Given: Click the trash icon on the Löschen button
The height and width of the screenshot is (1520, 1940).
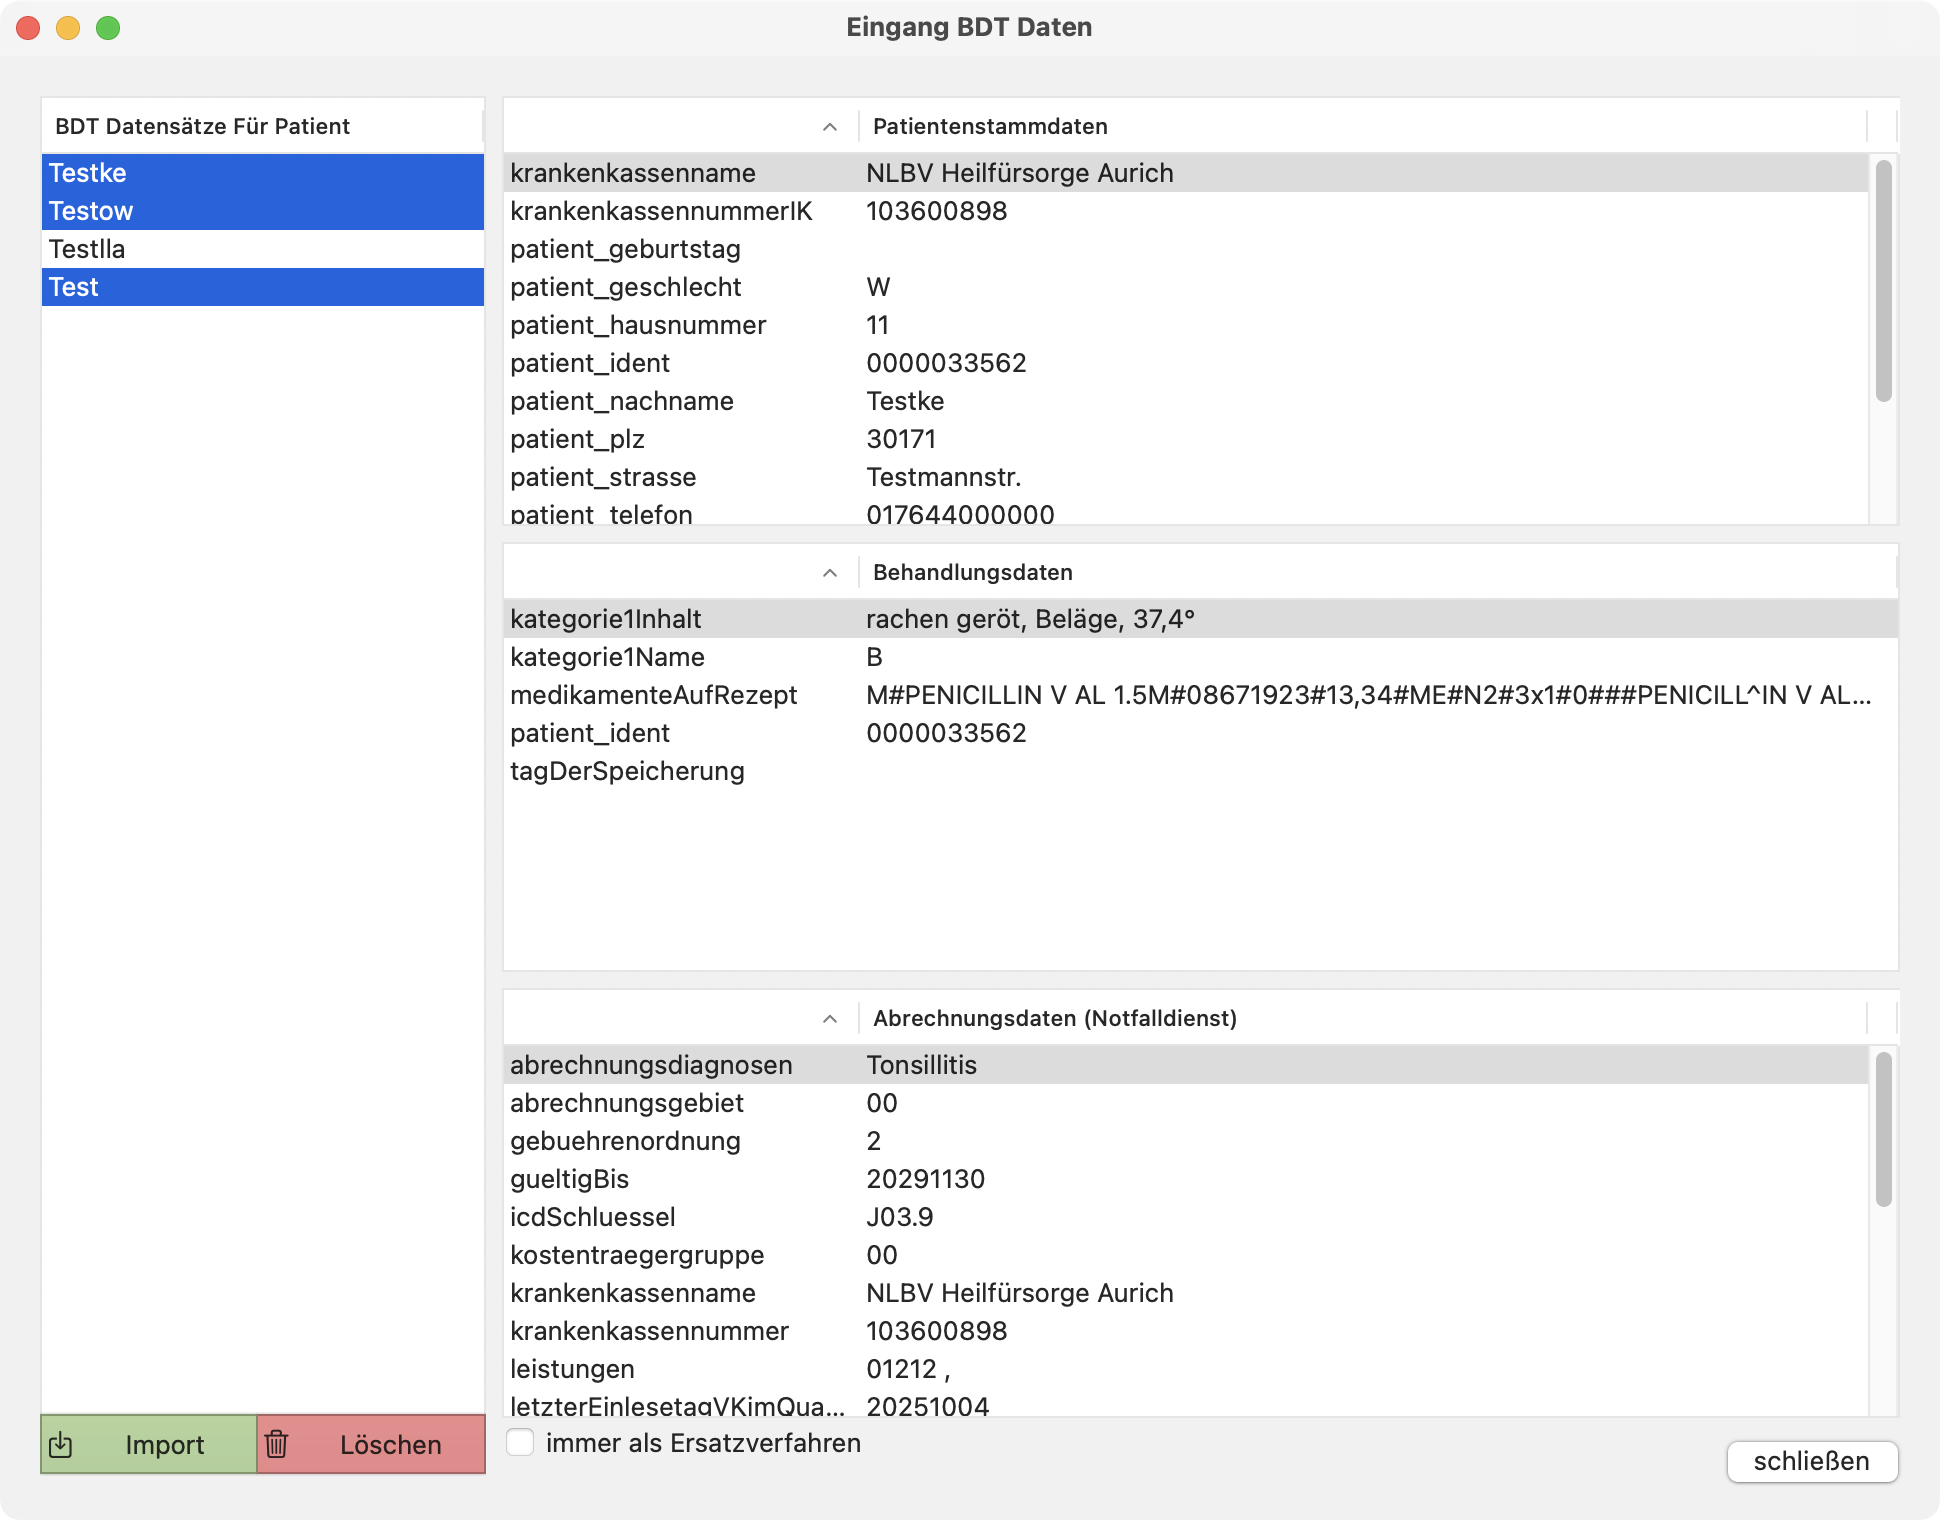Looking at the screenshot, I should coord(276,1445).
